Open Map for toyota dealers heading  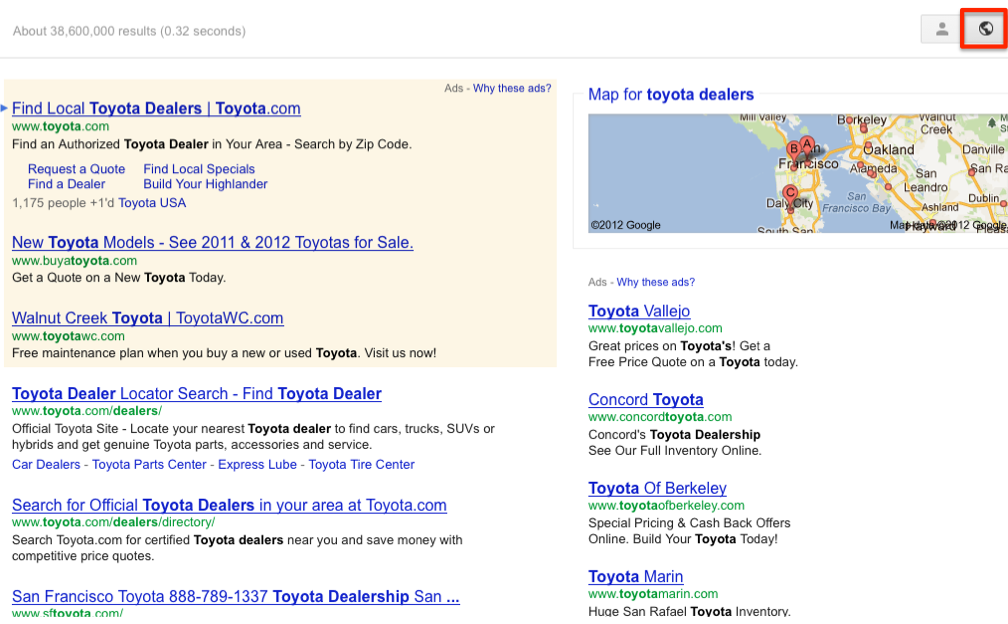[x=671, y=94]
